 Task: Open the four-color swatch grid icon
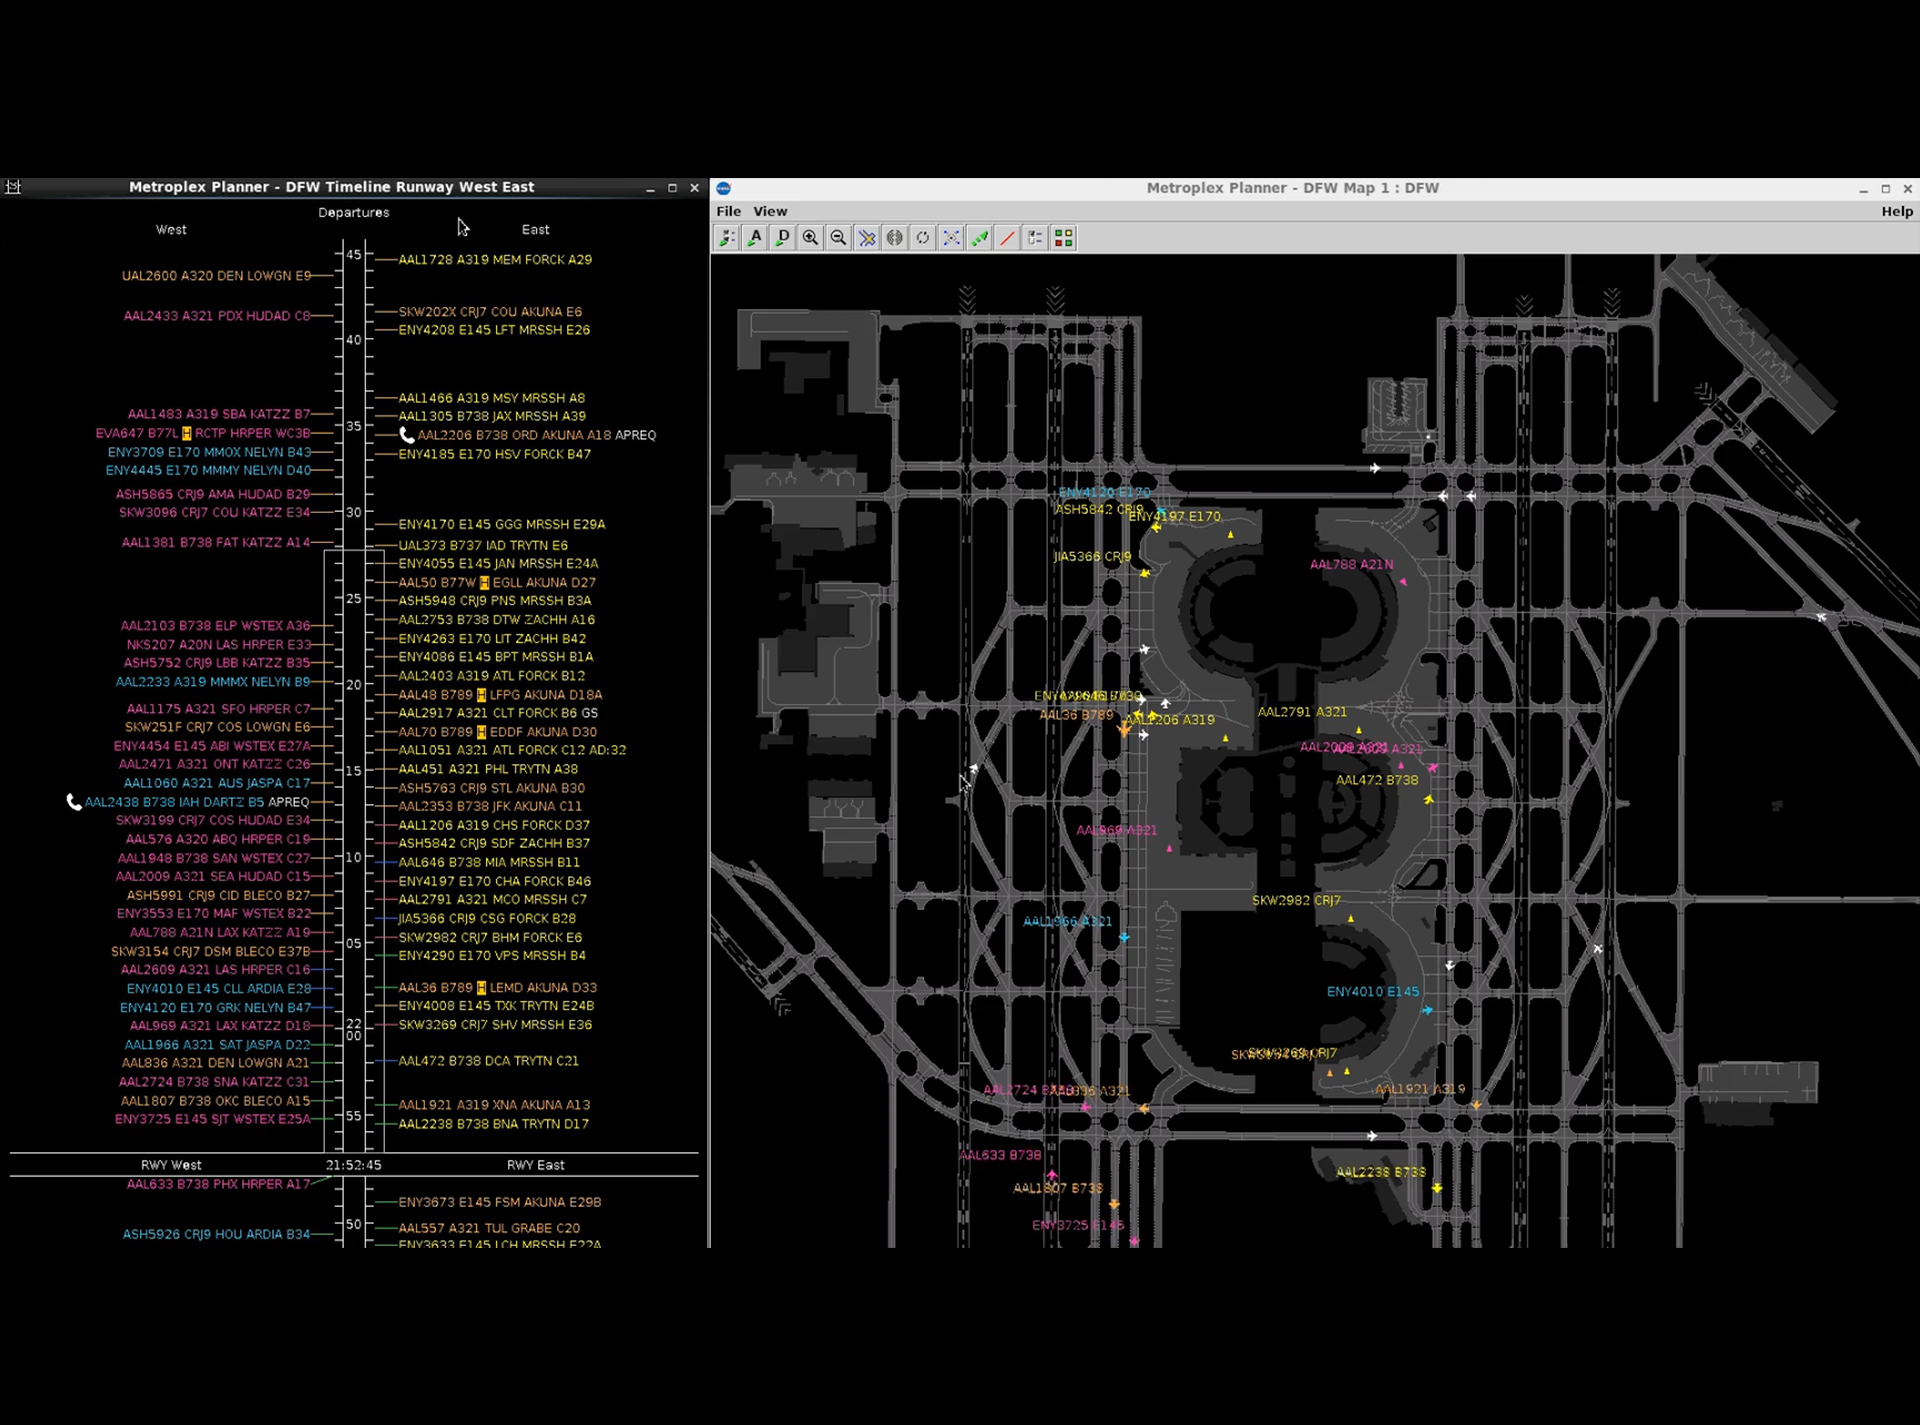pos(1063,237)
